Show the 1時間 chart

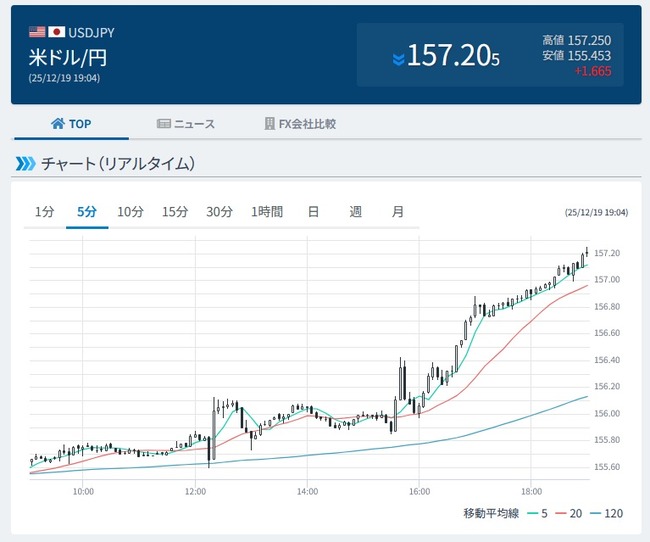[267, 212]
